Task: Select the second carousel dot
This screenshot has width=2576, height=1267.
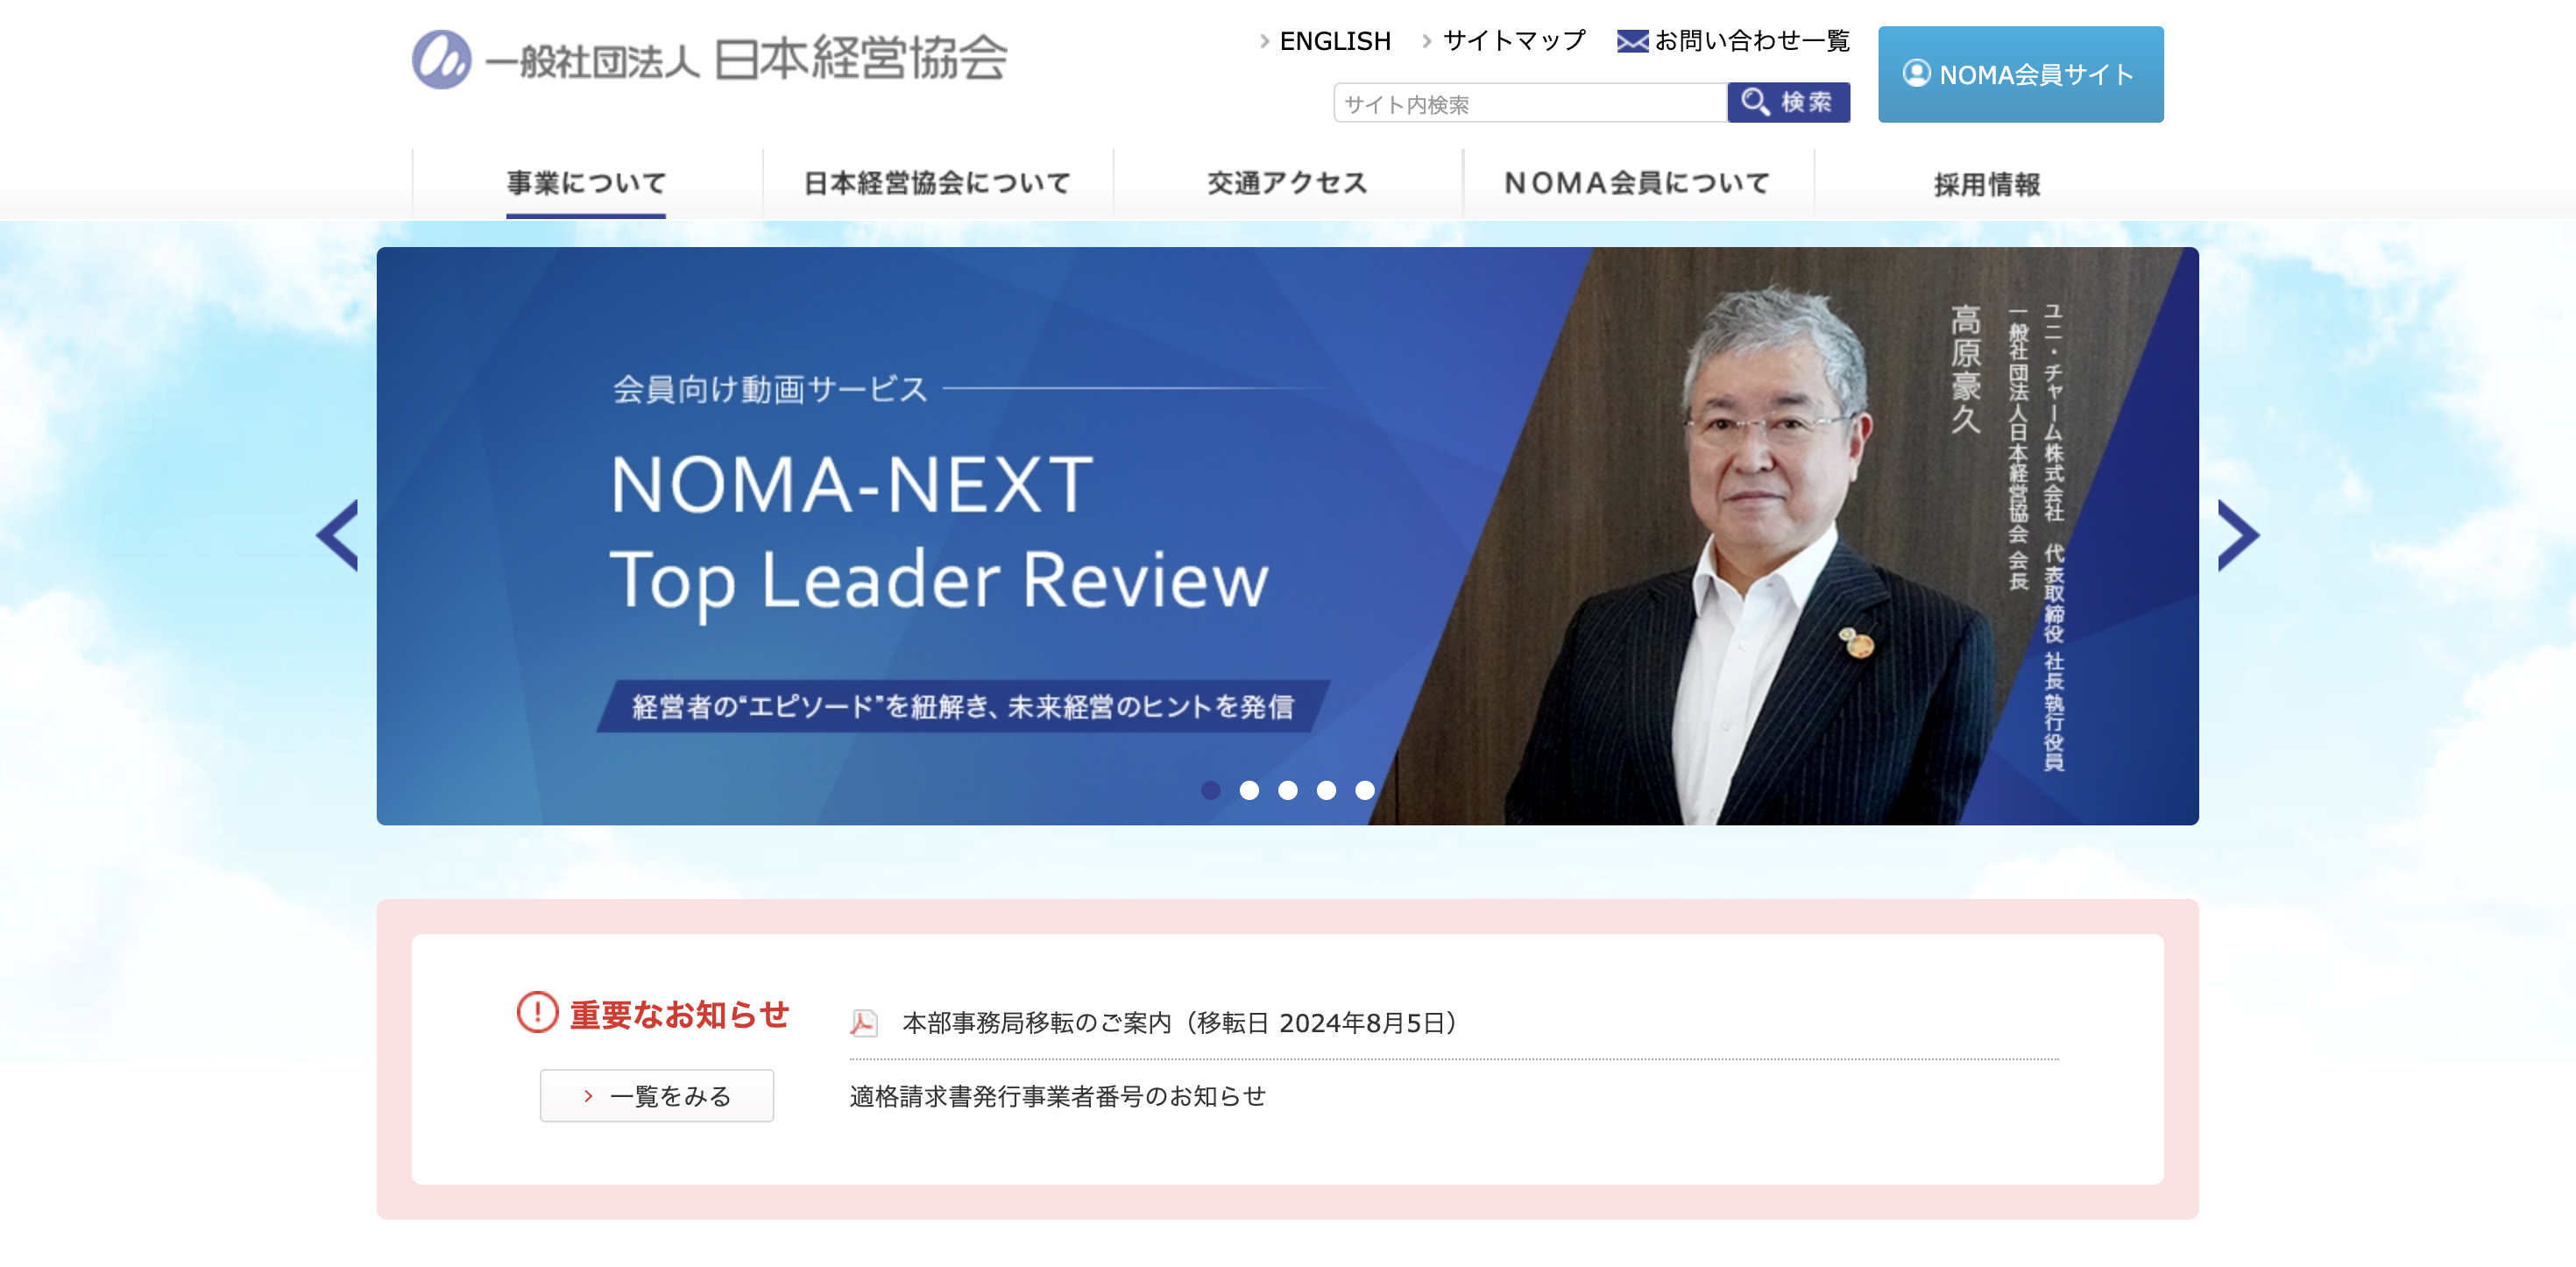Action: [x=1249, y=791]
